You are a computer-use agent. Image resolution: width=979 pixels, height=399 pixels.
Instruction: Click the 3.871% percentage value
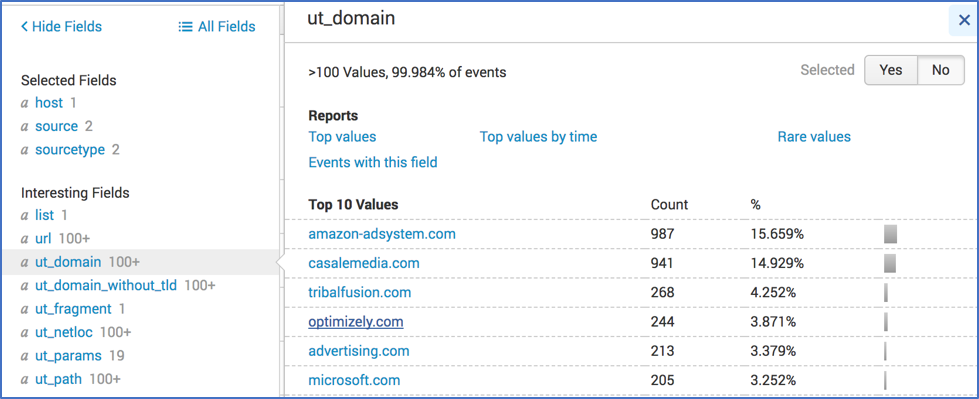click(x=773, y=322)
